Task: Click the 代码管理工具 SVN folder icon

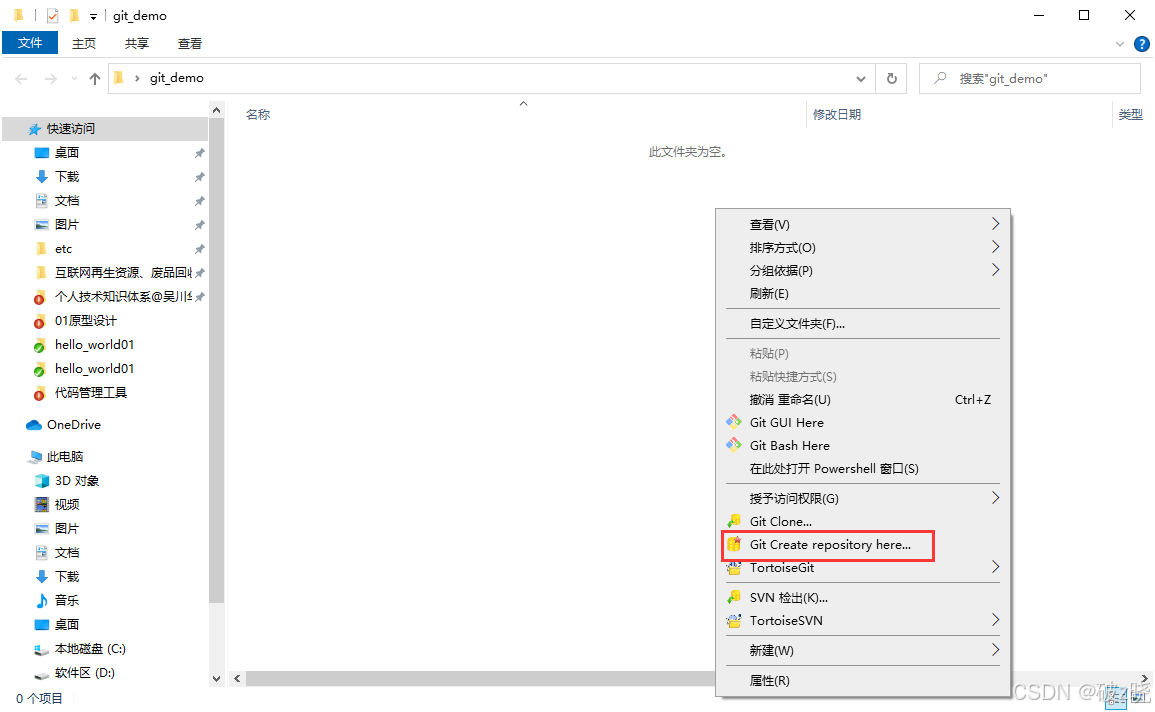Action: tap(40, 393)
